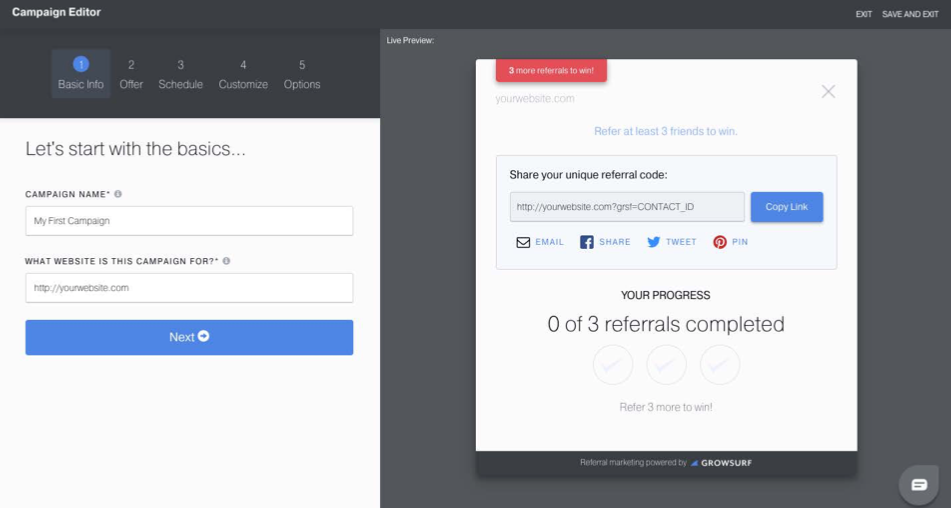This screenshot has width=951, height=508.
Task: Click SAVE AND EXIT in top bar
Action: click(910, 14)
